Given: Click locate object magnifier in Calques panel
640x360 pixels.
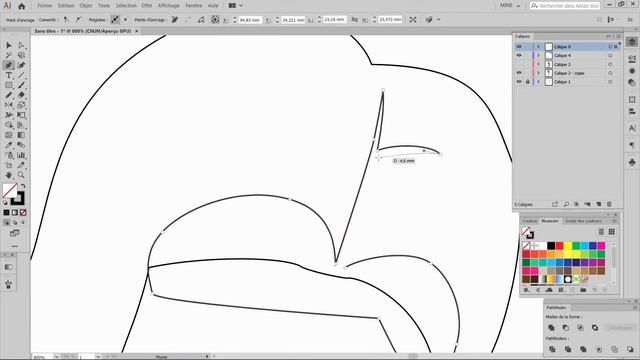Looking at the screenshot, I should pyautogui.click(x=566, y=204).
